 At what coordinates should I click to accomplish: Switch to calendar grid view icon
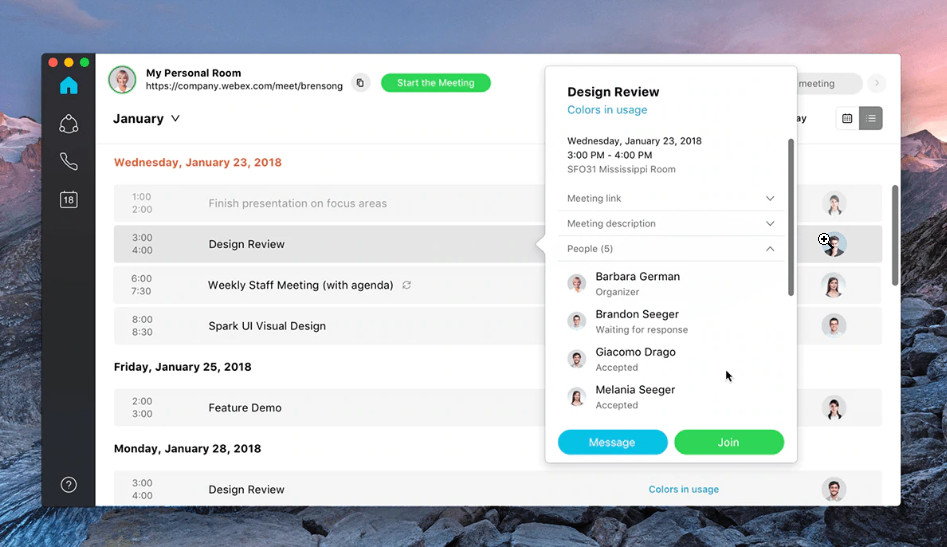[x=847, y=118]
